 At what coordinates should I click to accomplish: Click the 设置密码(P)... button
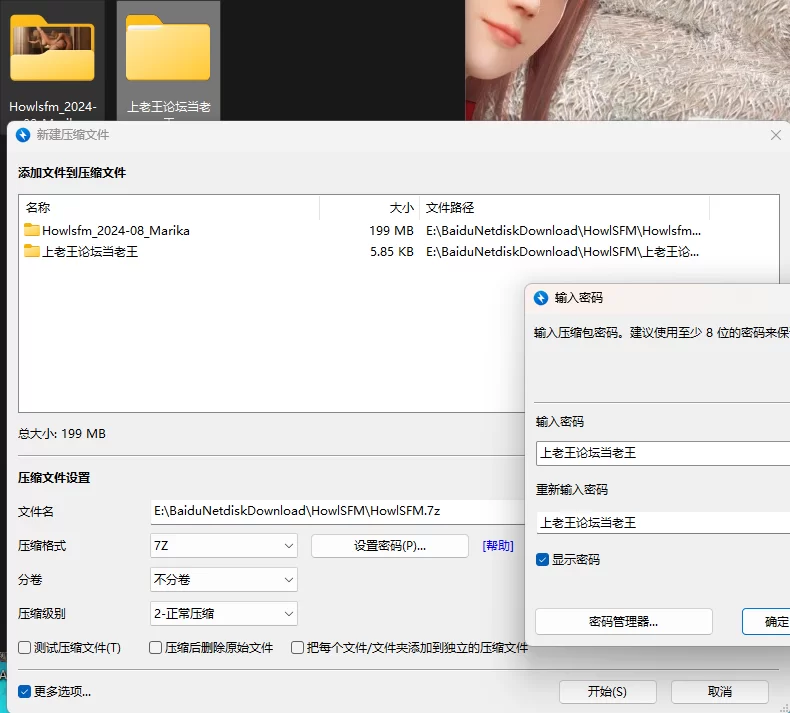[x=390, y=546]
